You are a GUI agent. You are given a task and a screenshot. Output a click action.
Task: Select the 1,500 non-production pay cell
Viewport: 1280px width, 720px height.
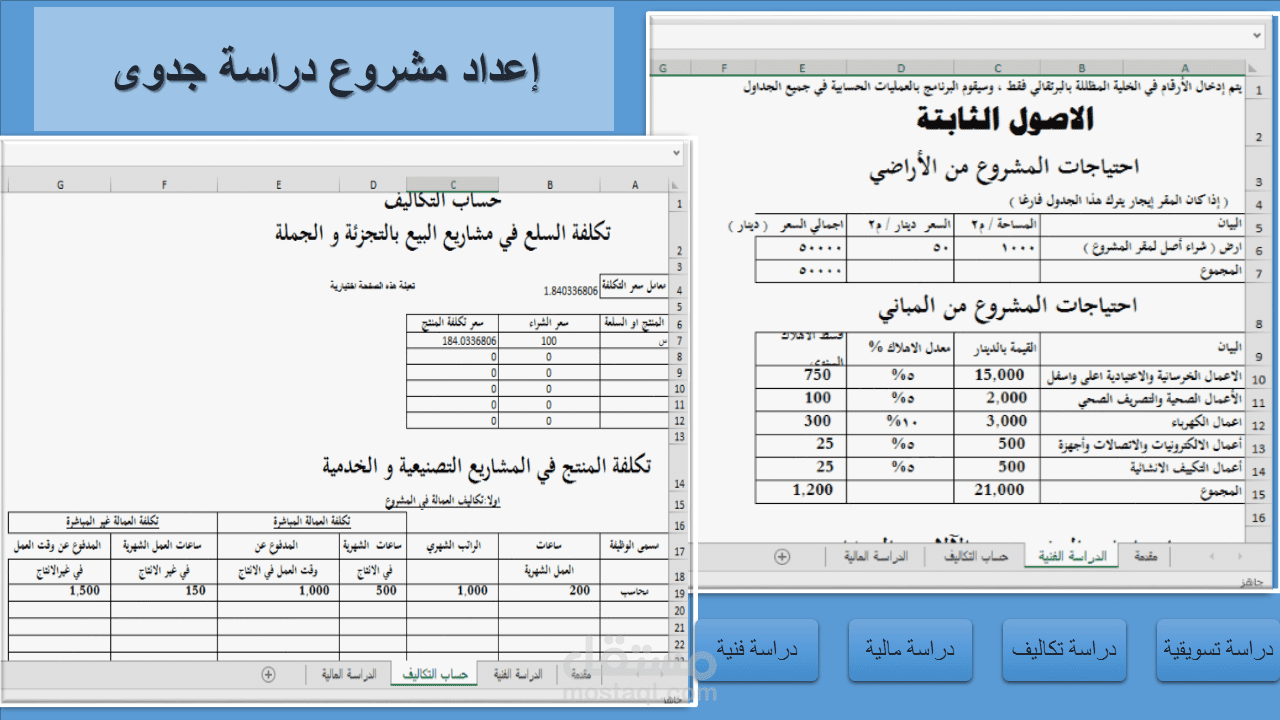pyautogui.click(x=59, y=592)
